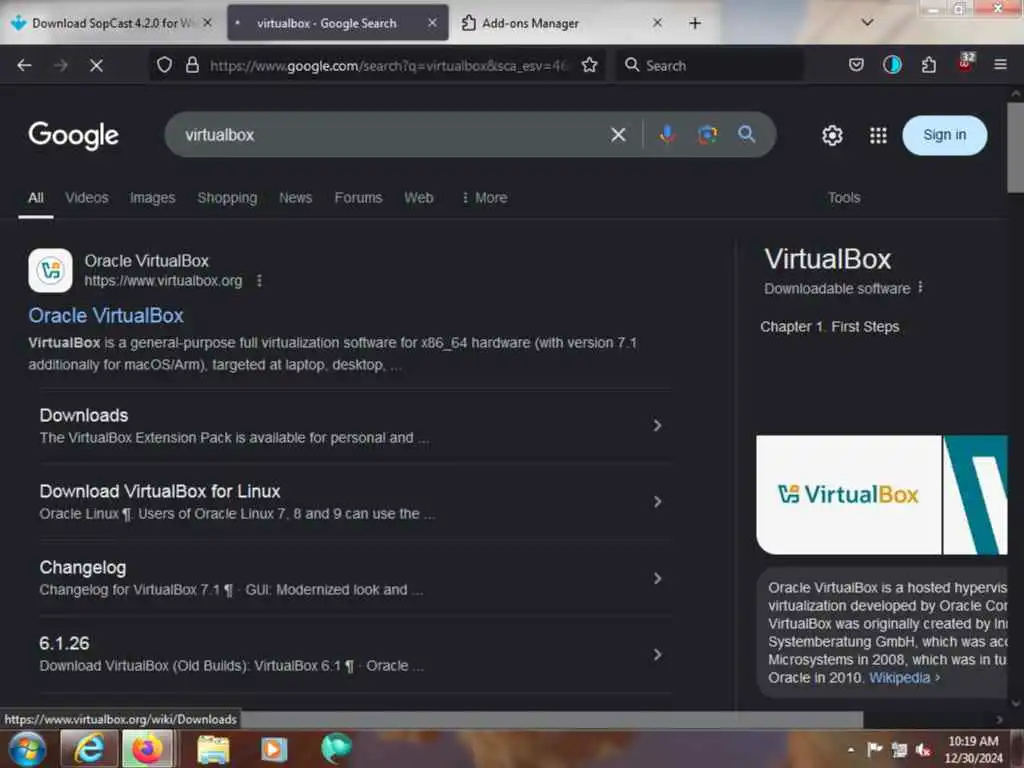Screen dimensions: 1024x768
Task: Open a new browser tab
Action: coord(695,24)
